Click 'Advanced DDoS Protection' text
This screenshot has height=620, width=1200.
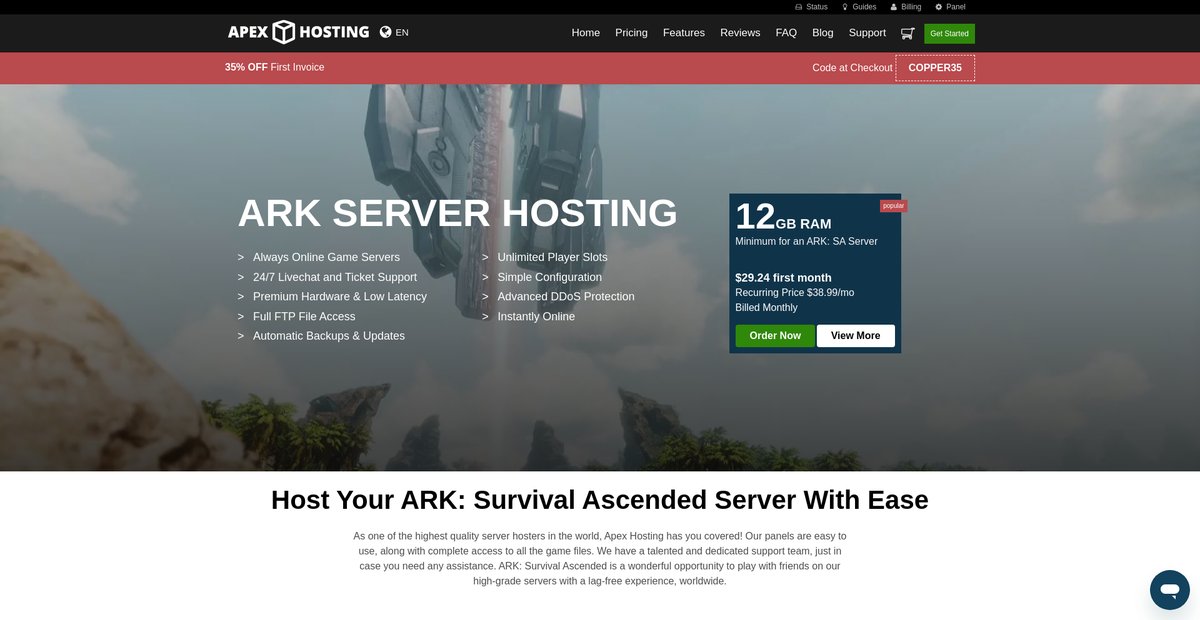click(566, 297)
